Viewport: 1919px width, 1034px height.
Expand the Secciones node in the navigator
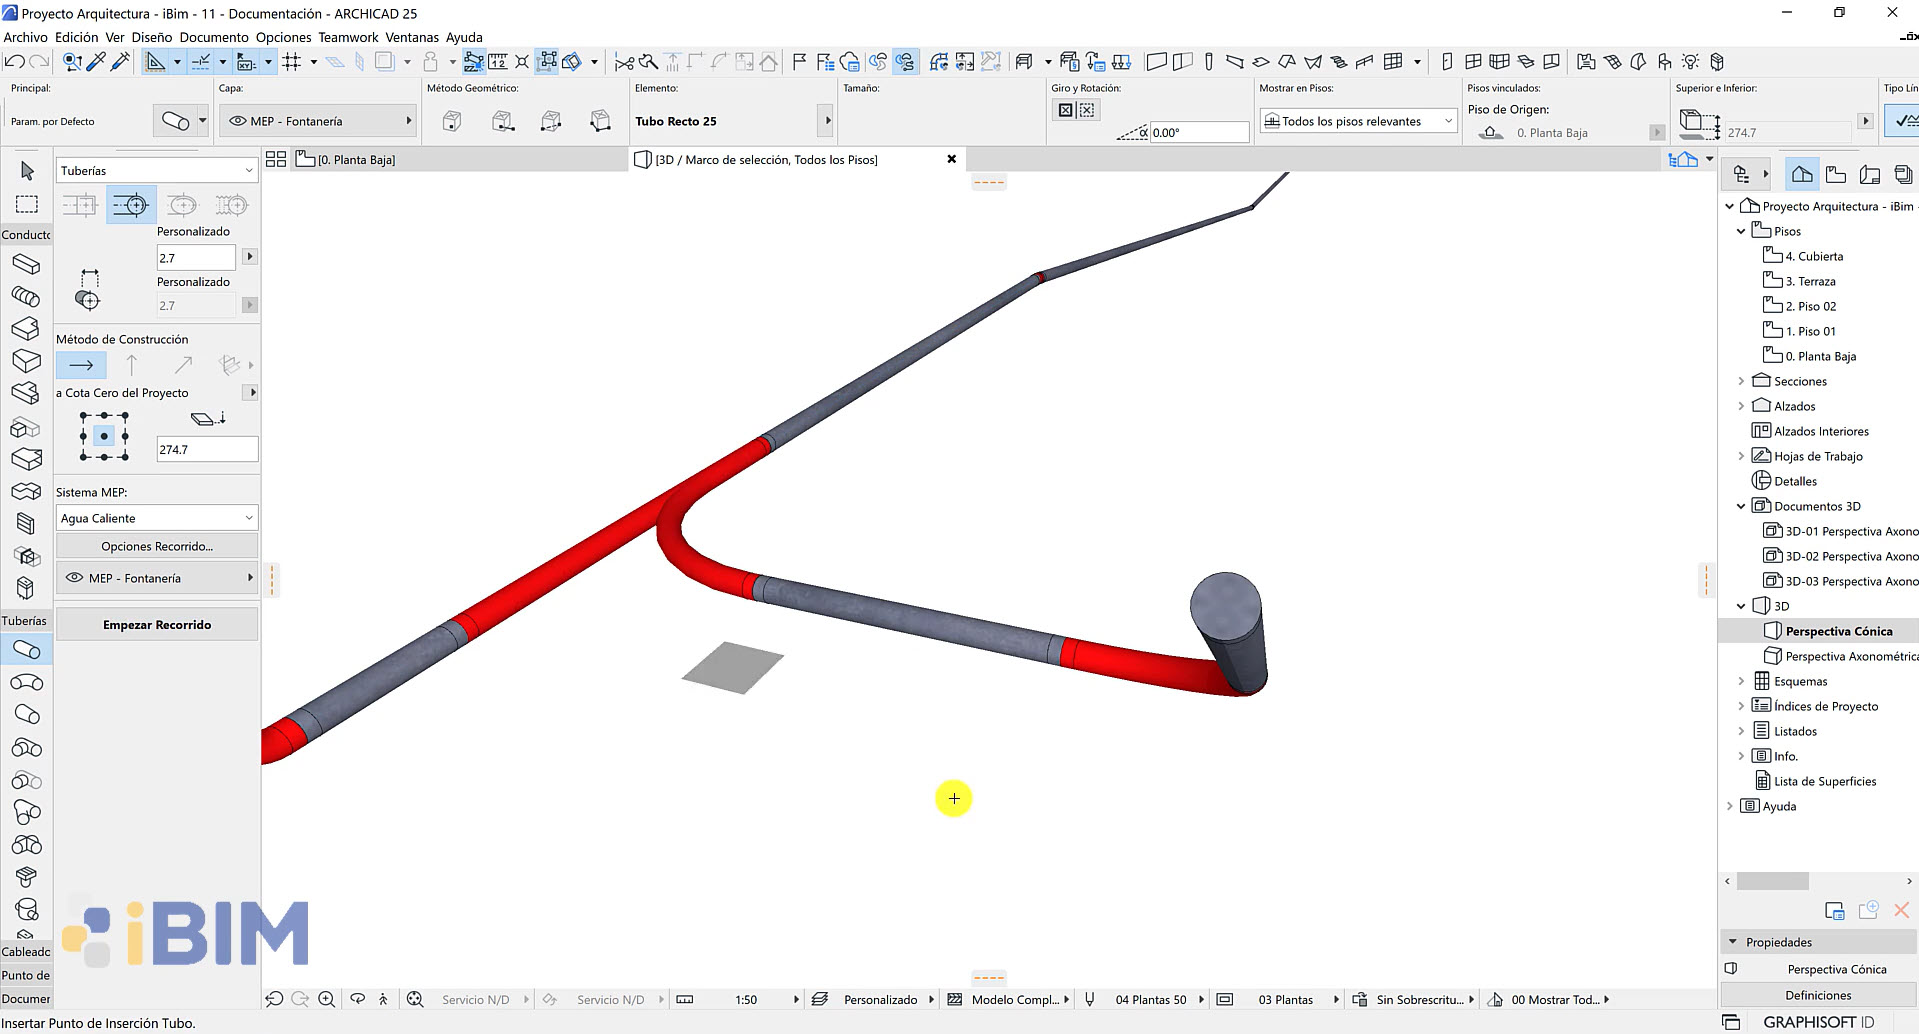pyautogui.click(x=1742, y=381)
